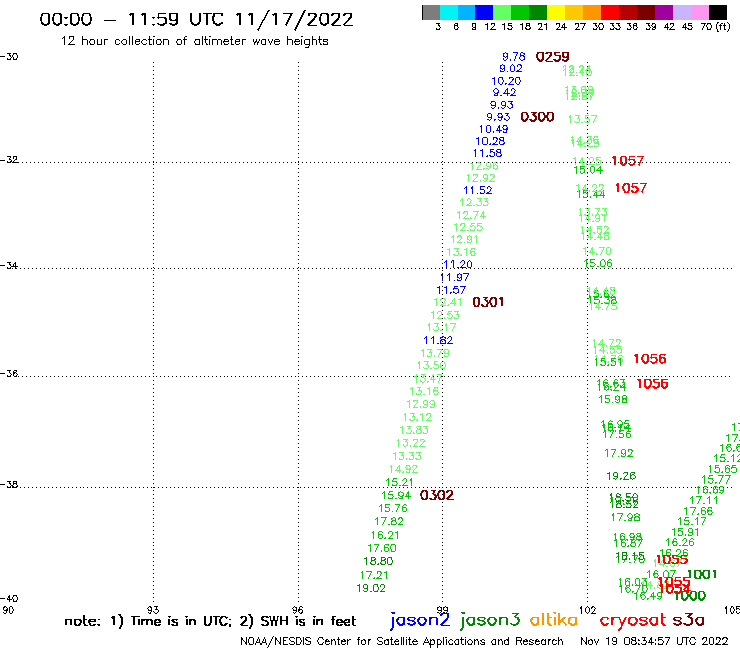Click the lavender swatch in the legend
This screenshot has width=740, height=650.
(681, 12)
